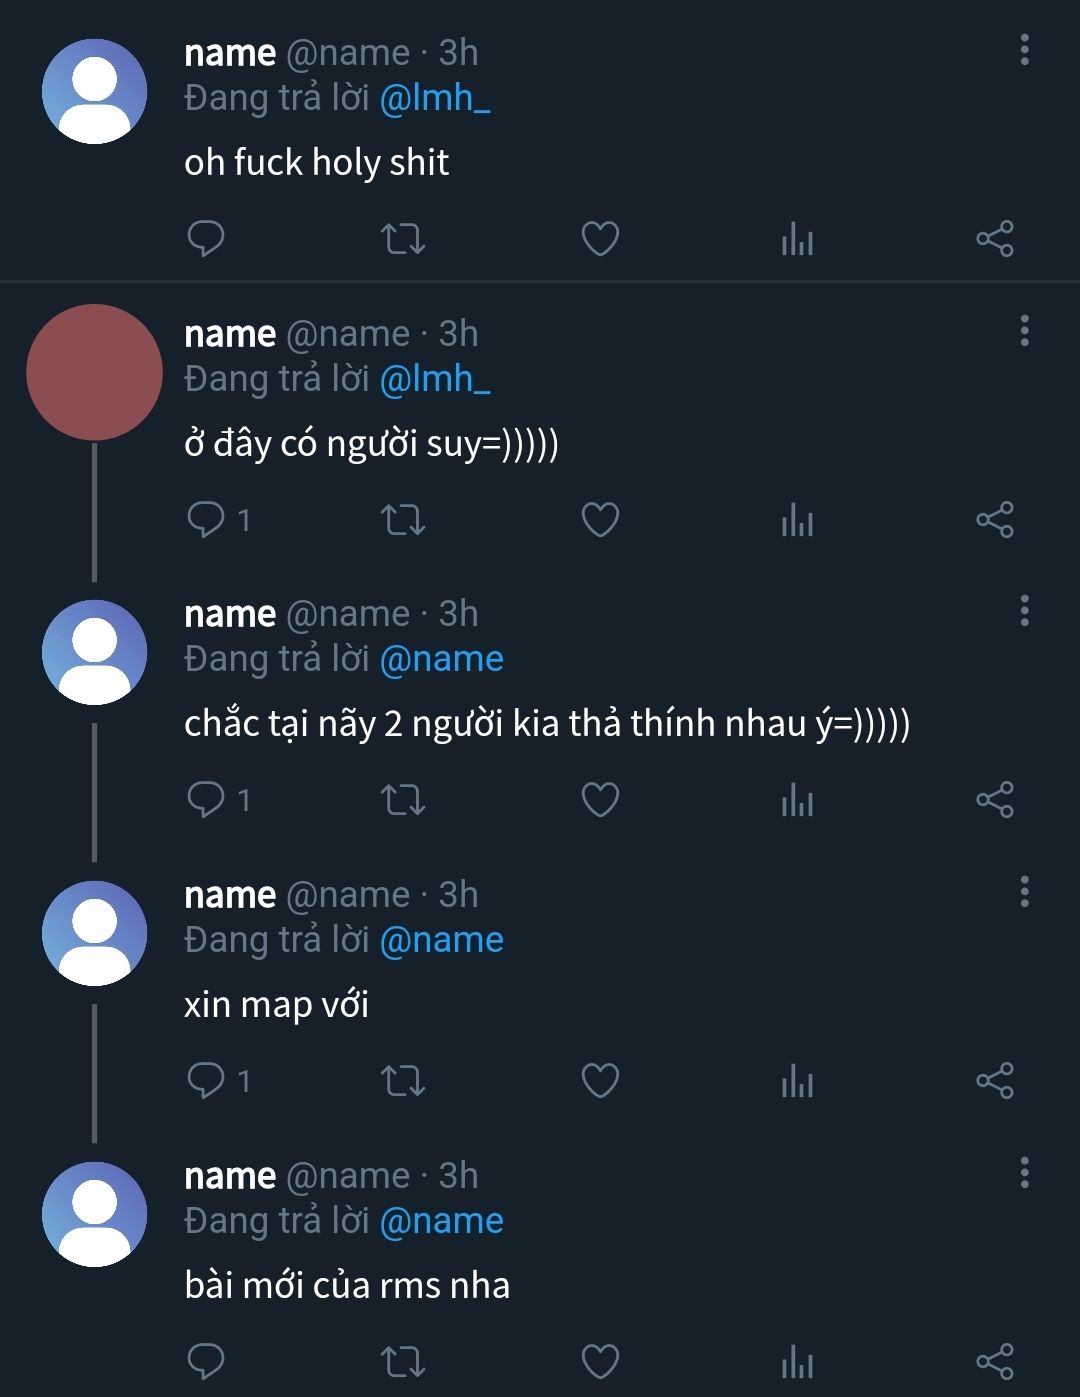Viewport: 1080px width, 1397px height.
Task: Open the red profile avatar
Action: click(94, 372)
